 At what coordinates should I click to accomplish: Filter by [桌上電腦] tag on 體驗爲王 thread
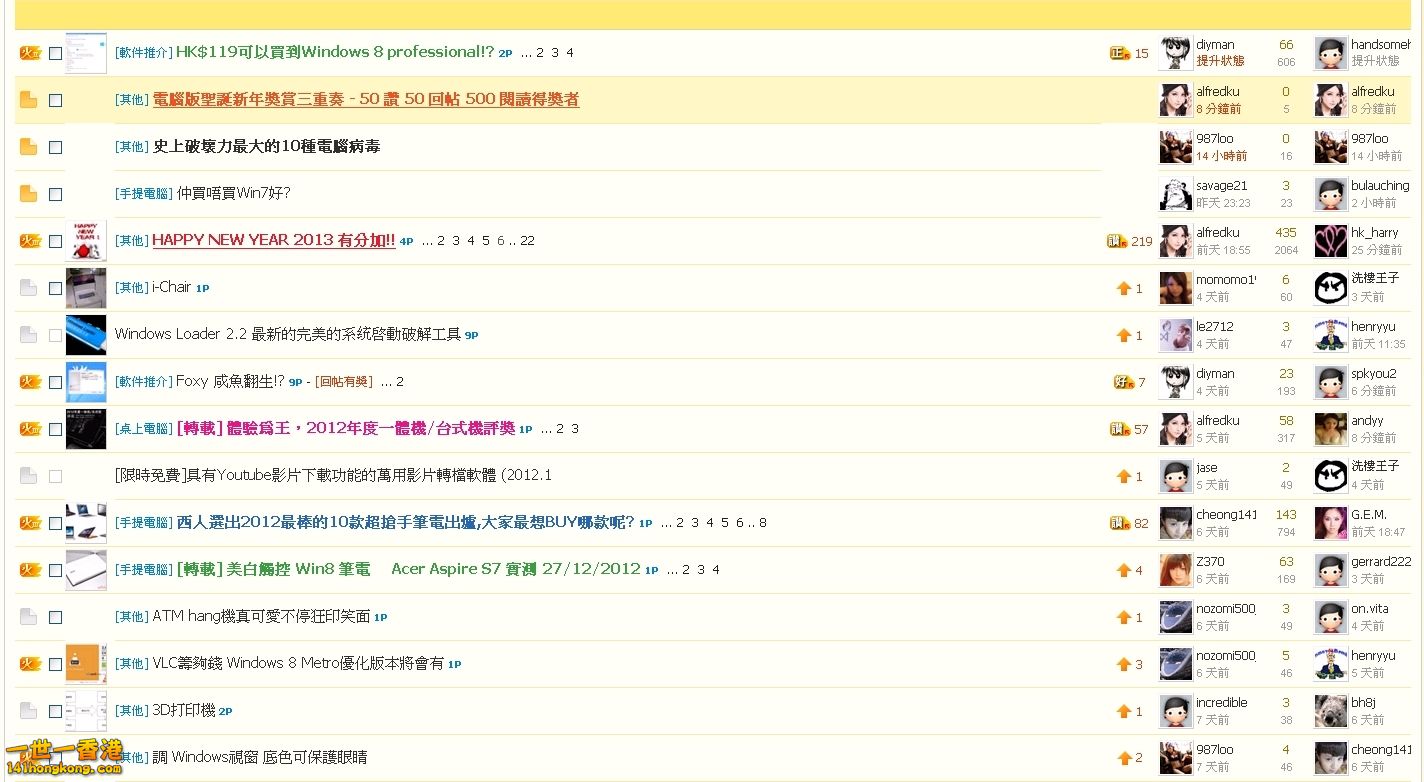(x=144, y=429)
